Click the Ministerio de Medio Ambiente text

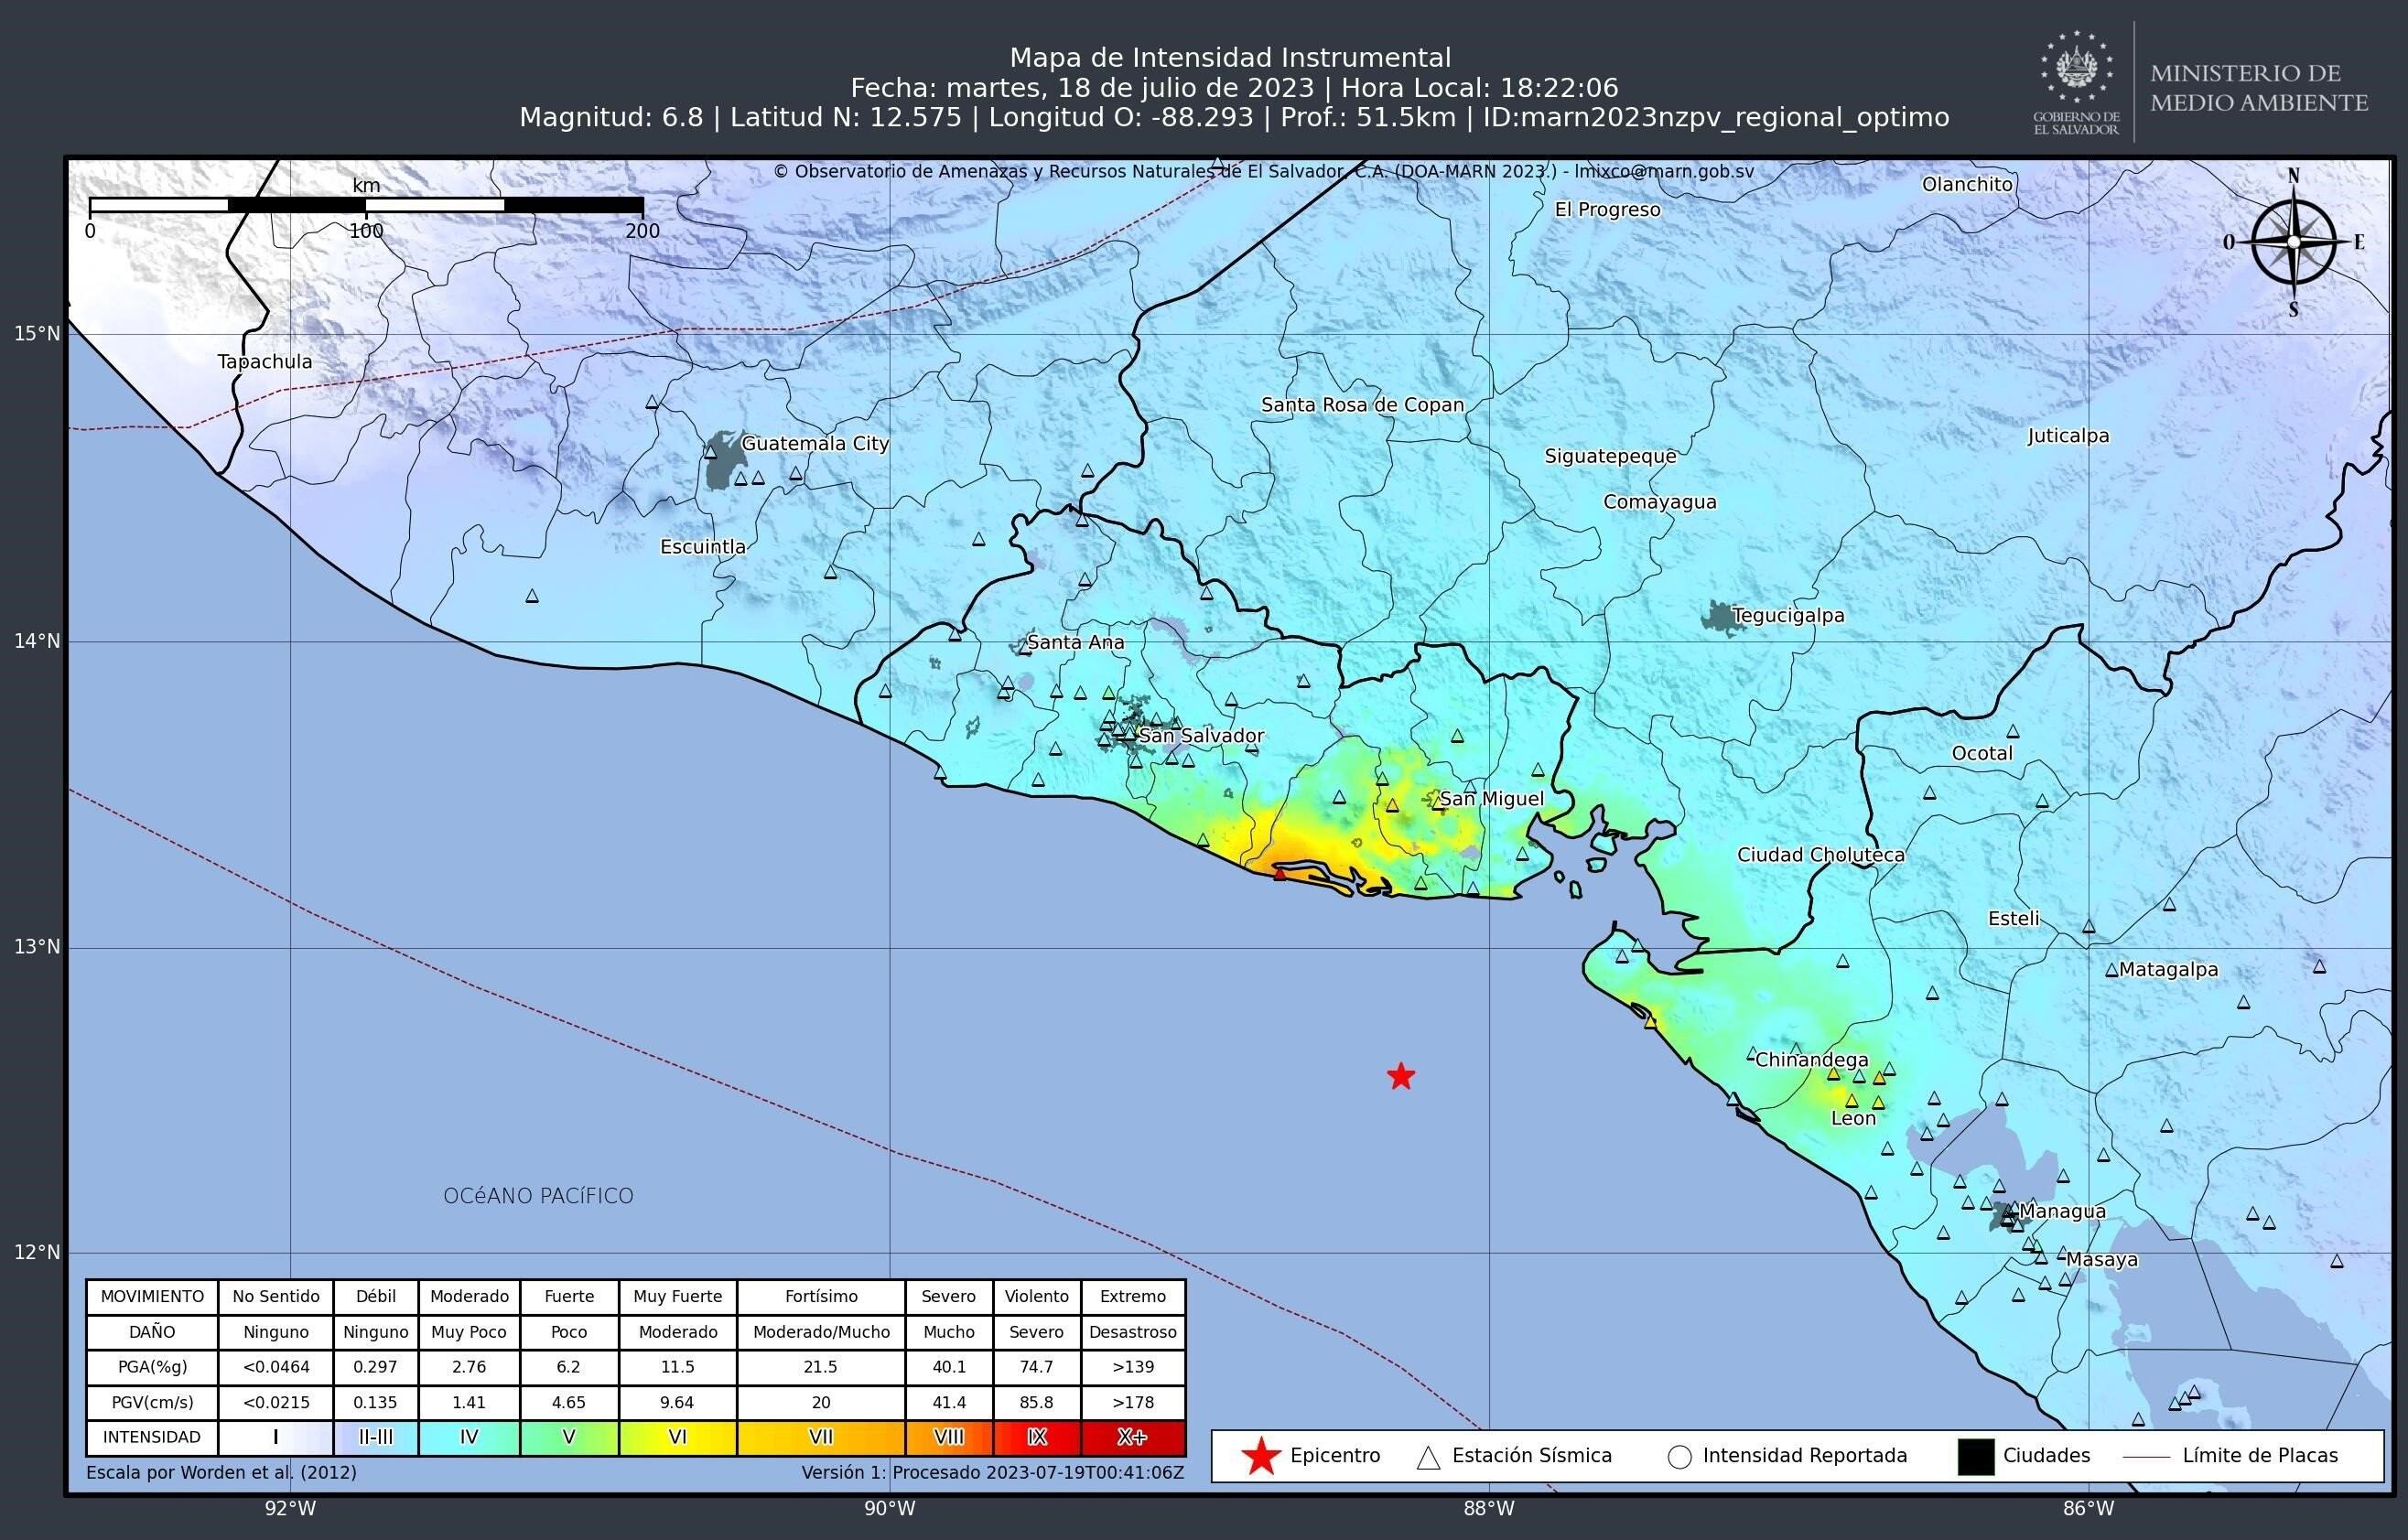pos(2259,88)
